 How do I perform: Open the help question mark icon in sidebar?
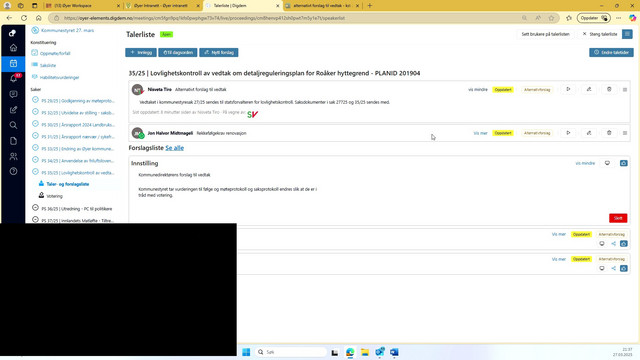pyautogui.click(x=13, y=171)
